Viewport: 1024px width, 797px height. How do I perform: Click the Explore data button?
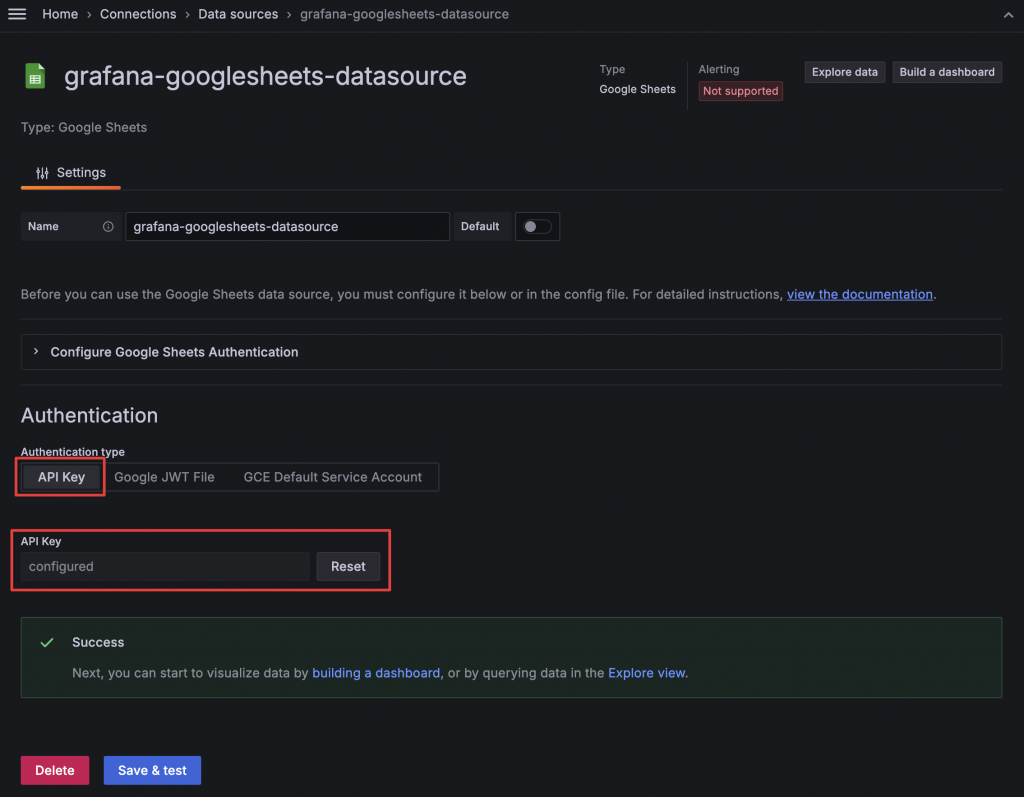click(844, 72)
